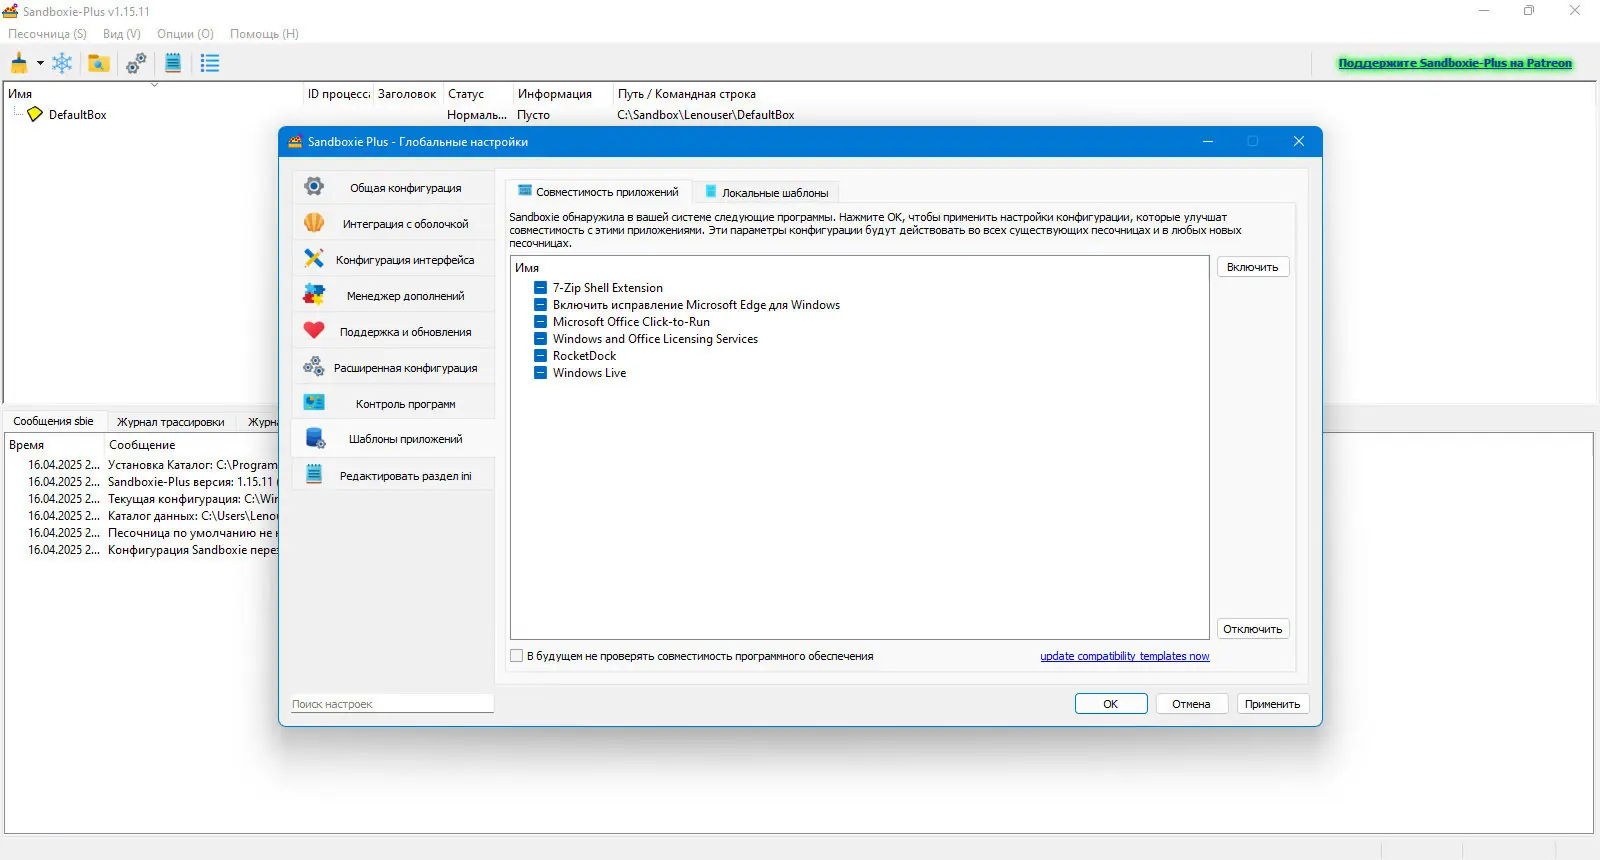Viewport: 1600px width, 860px height.
Task: Open Менеджер дополнений puzzle section
Action: point(393,295)
